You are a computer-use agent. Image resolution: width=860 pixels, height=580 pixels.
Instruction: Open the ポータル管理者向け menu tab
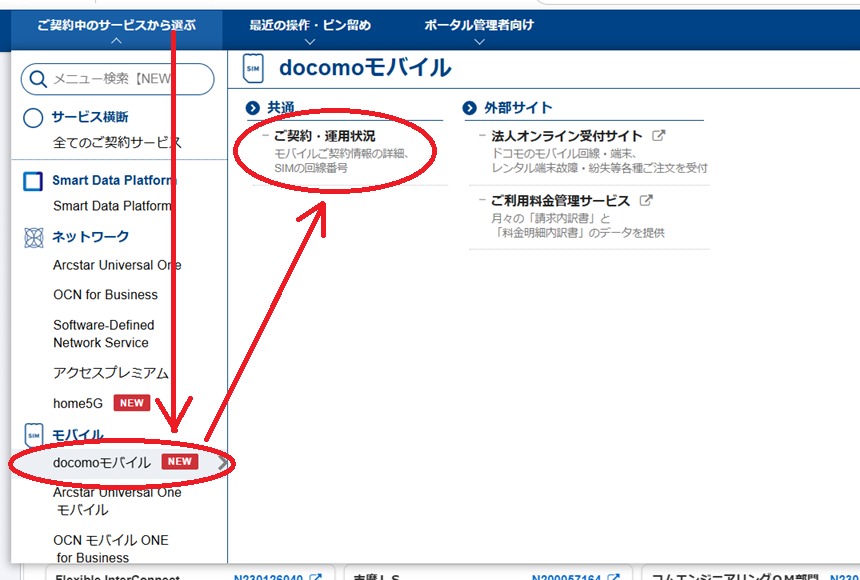click(x=479, y=25)
